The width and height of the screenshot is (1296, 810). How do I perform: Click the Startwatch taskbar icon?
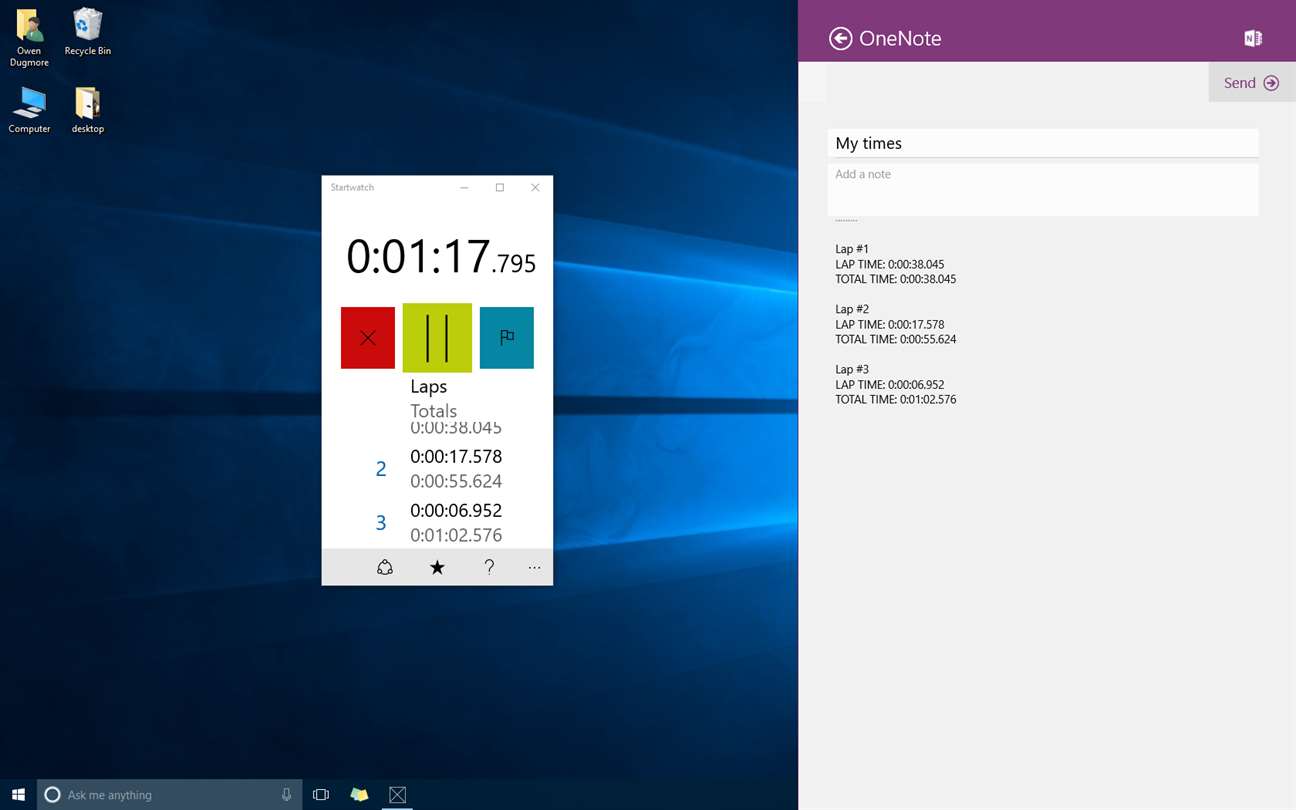click(397, 795)
